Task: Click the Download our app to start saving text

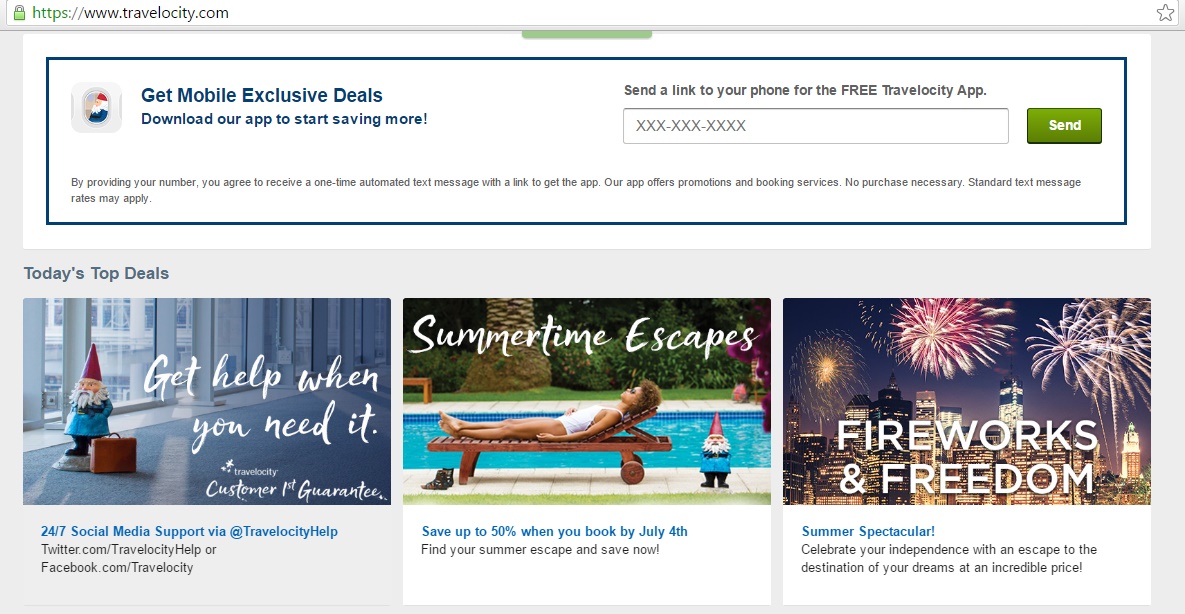Action: tap(284, 119)
